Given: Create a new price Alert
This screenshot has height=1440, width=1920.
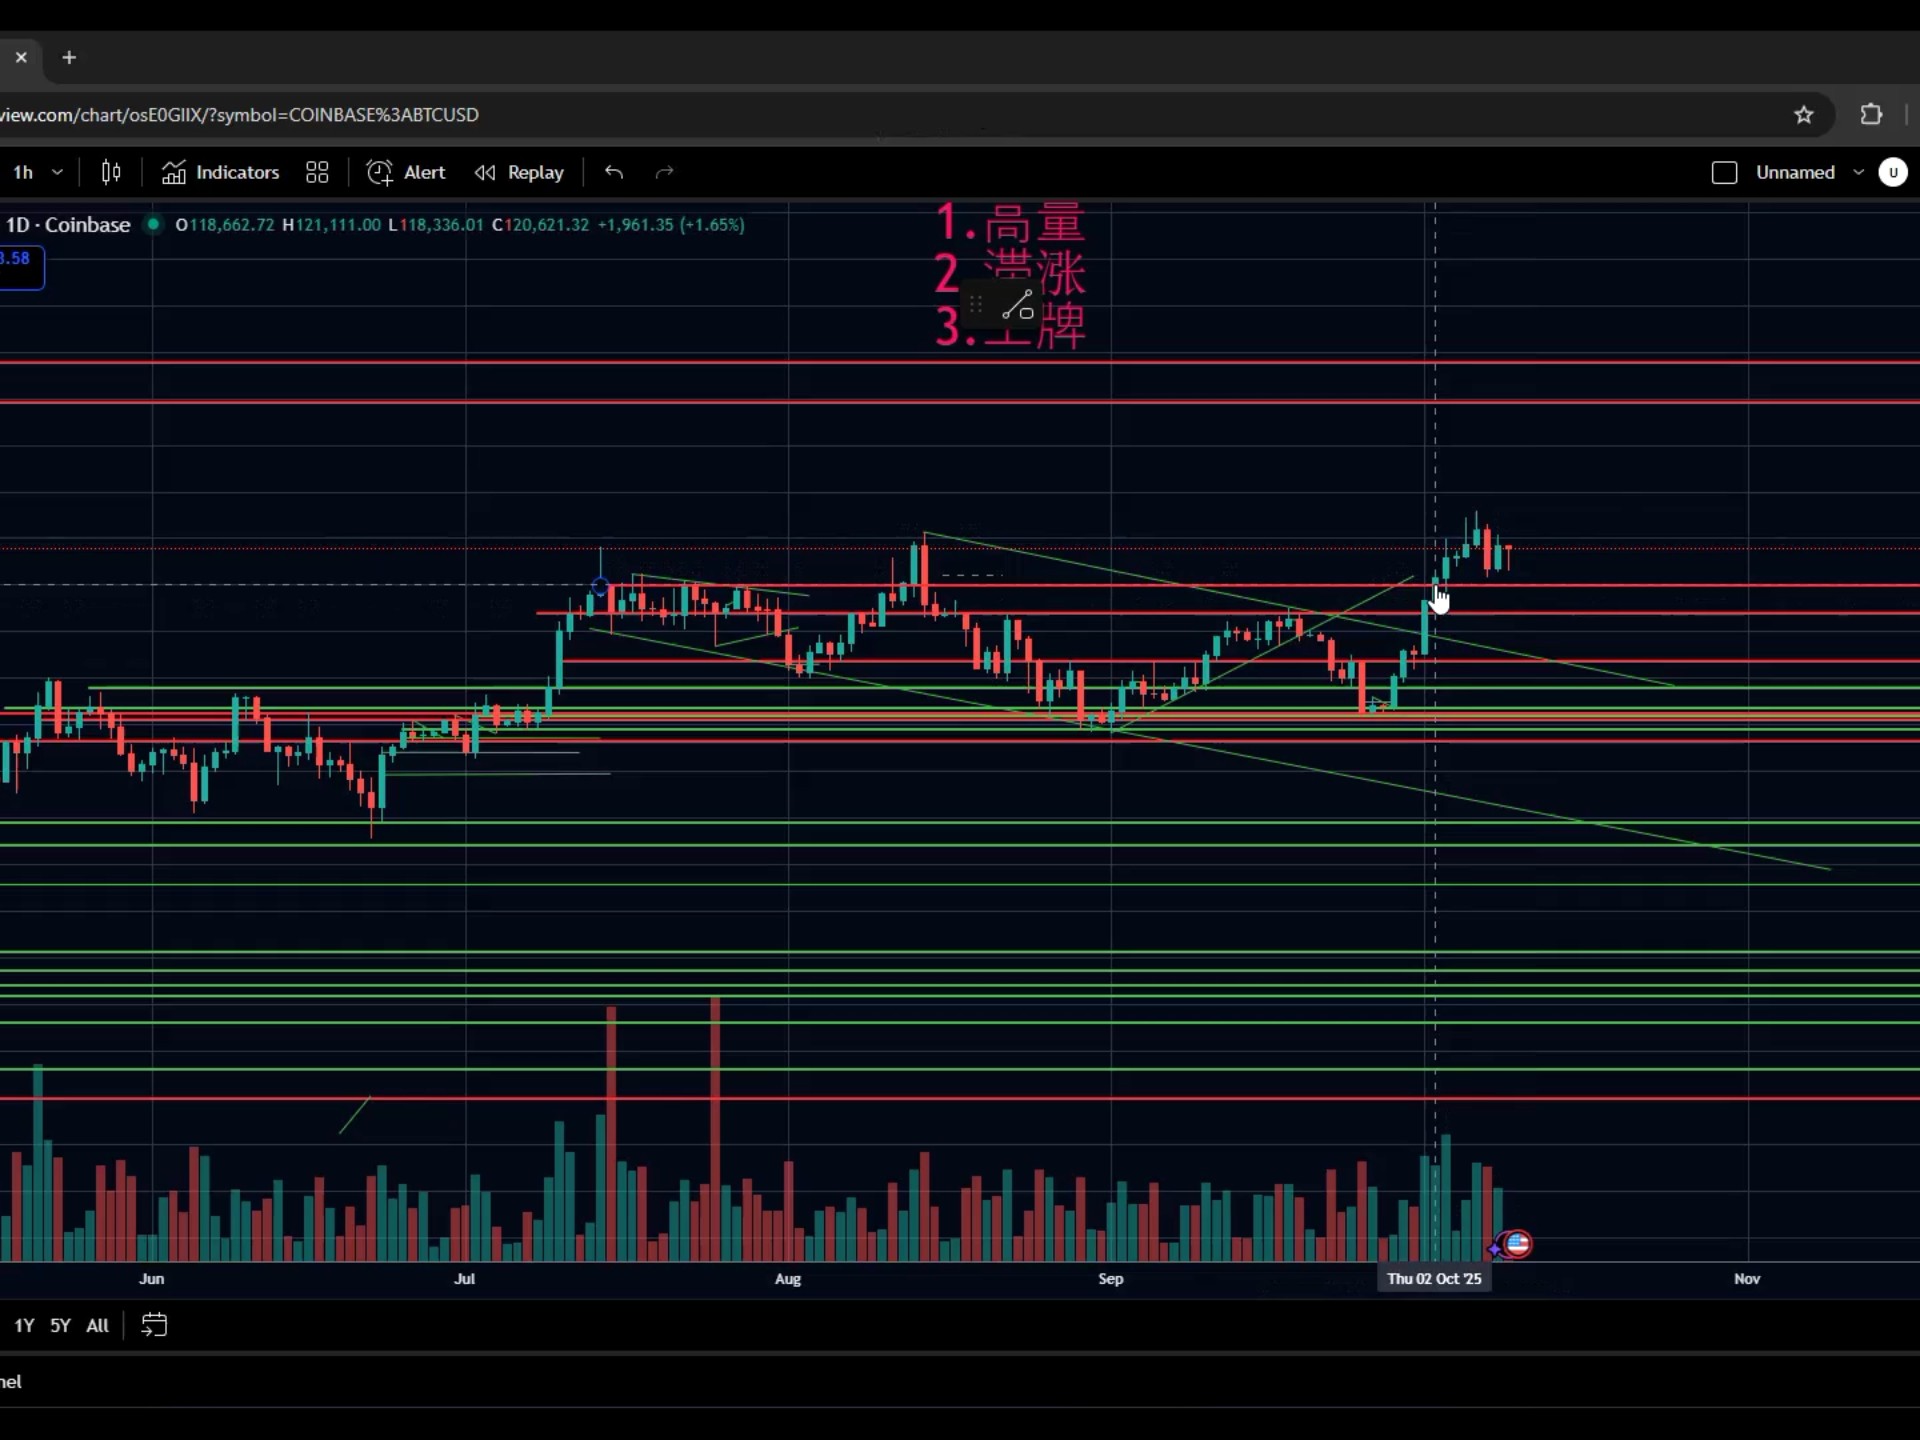Looking at the screenshot, I should click(x=406, y=172).
